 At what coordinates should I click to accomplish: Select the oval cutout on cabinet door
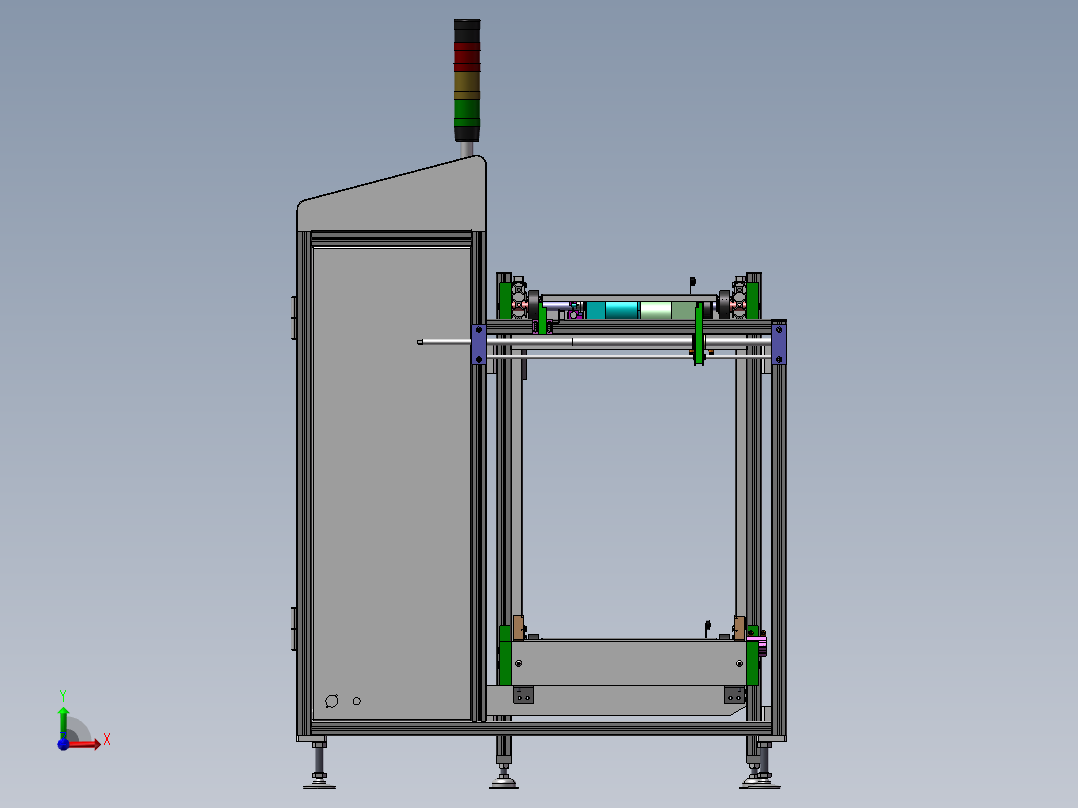pos(331,700)
